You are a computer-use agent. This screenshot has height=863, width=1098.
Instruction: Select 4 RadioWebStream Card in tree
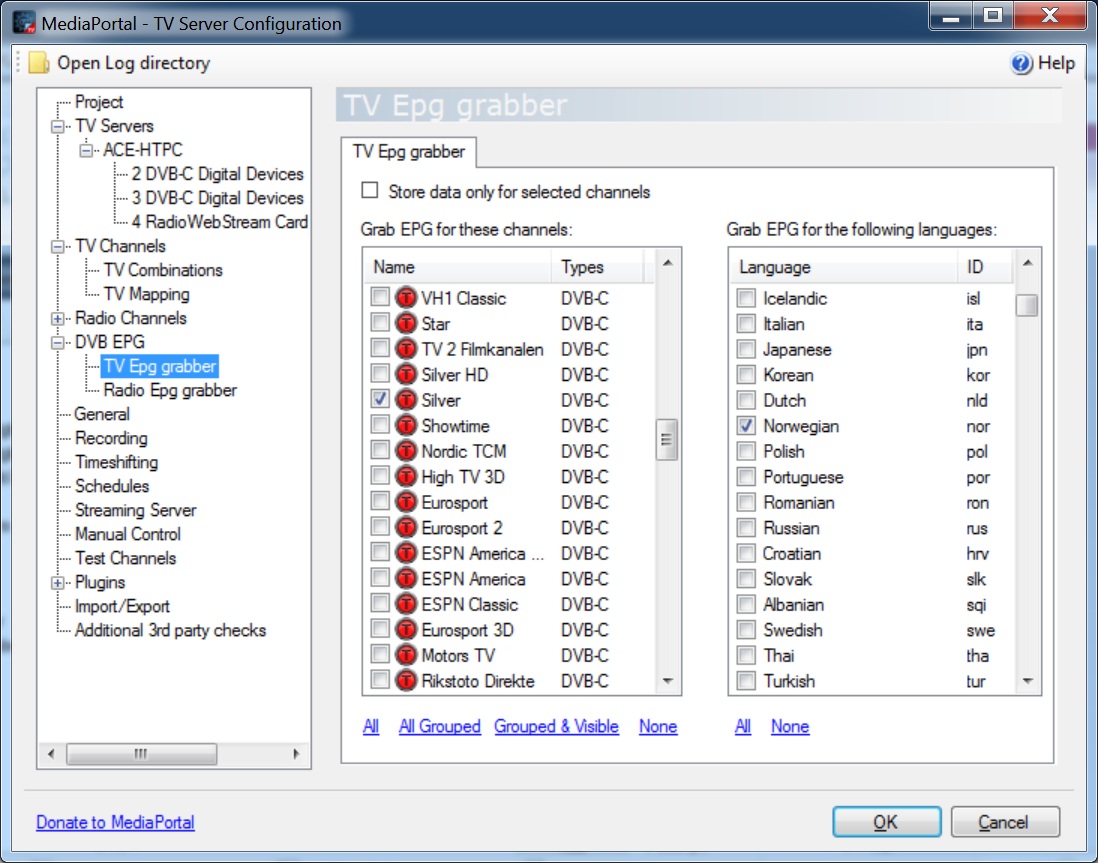click(x=220, y=222)
